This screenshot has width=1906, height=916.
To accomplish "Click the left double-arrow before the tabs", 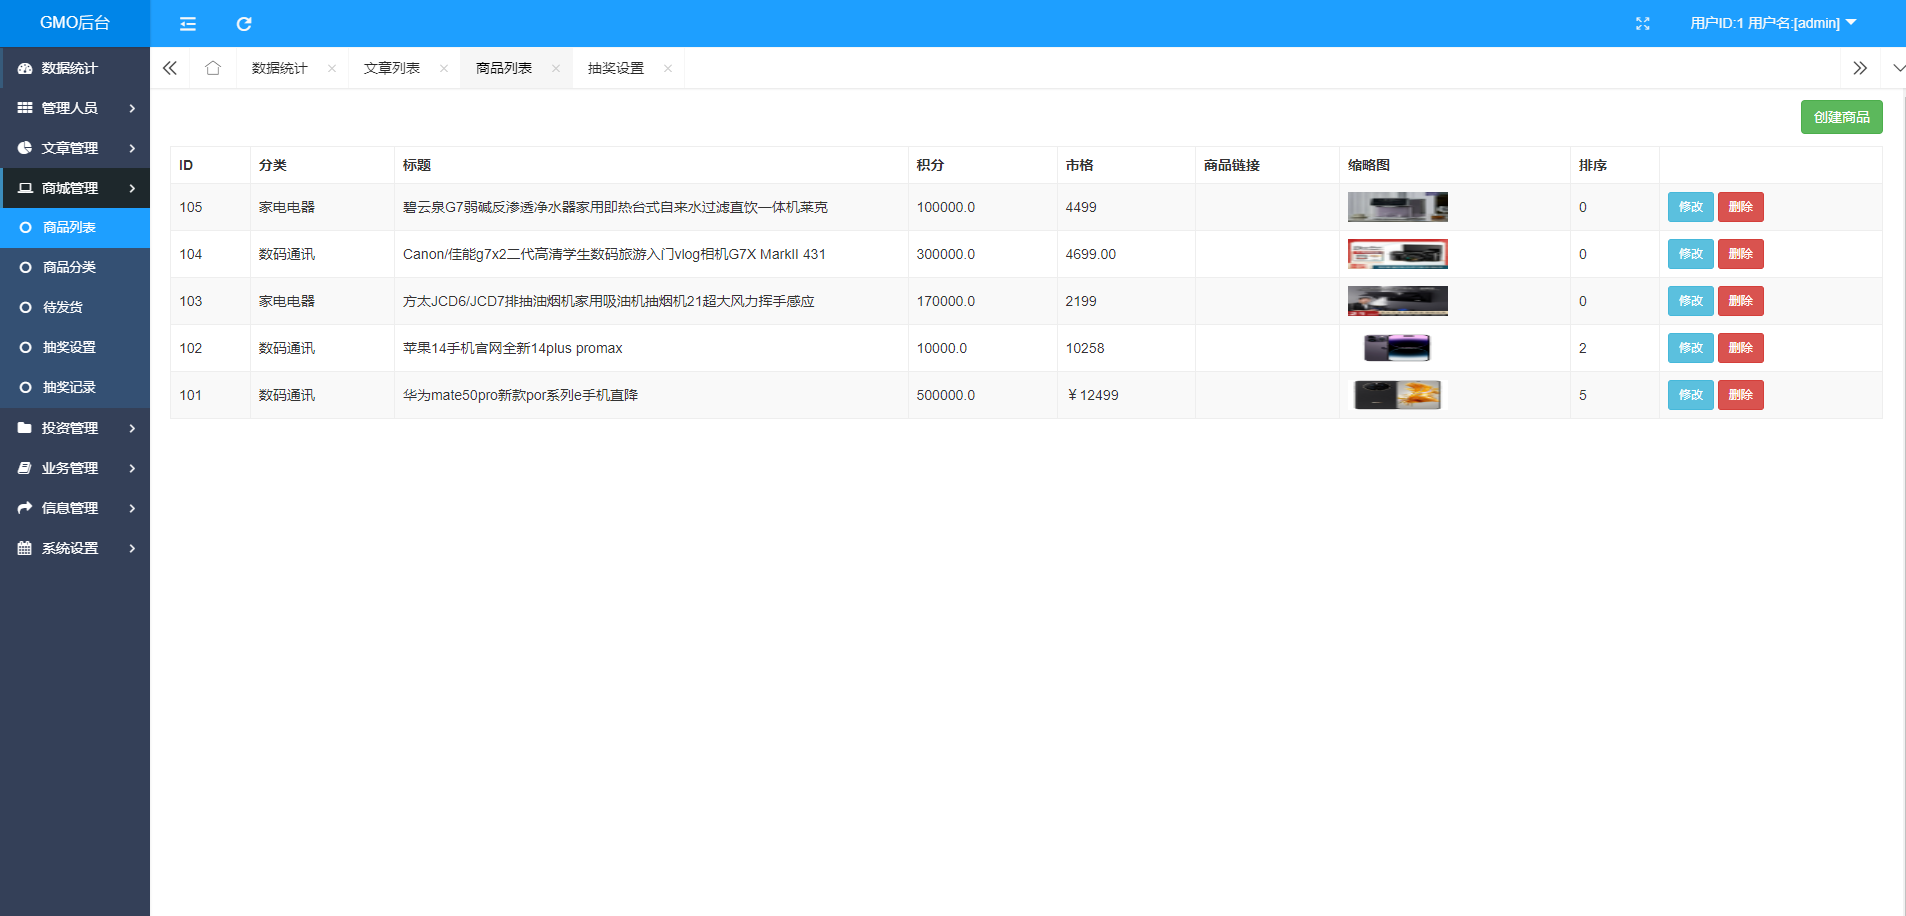I will [169, 67].
